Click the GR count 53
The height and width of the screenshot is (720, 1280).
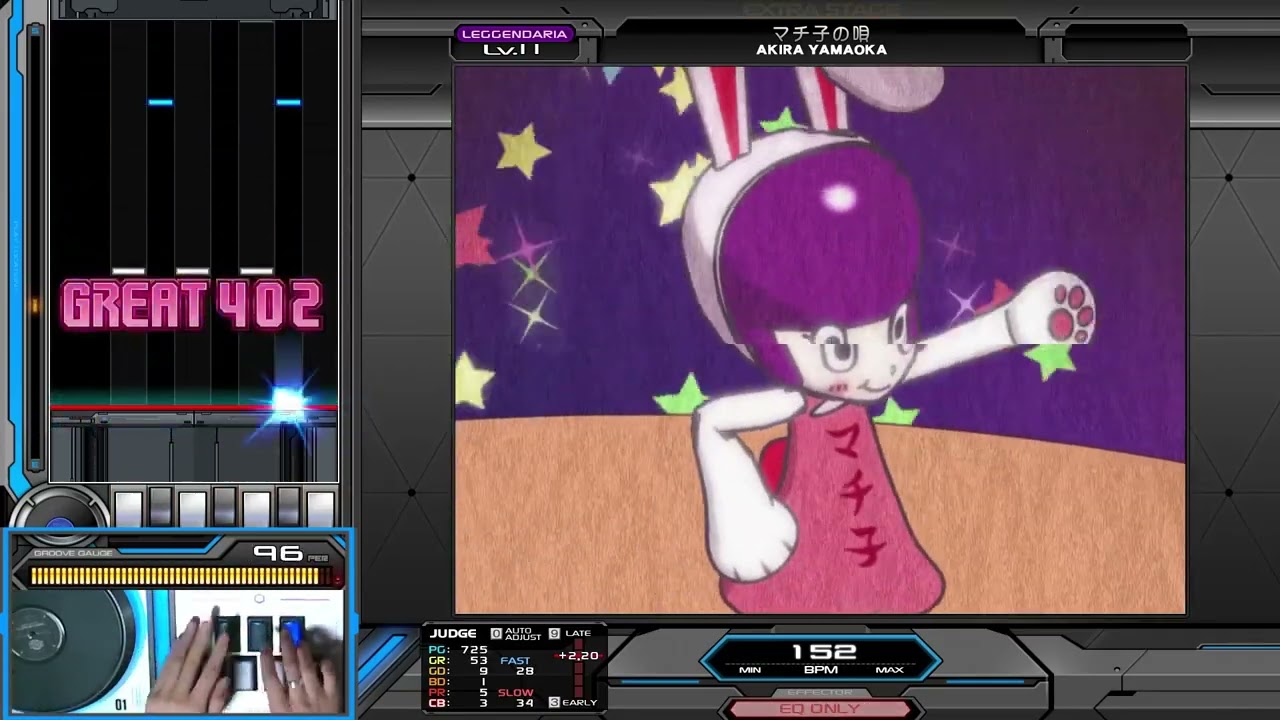click(479, 660)
